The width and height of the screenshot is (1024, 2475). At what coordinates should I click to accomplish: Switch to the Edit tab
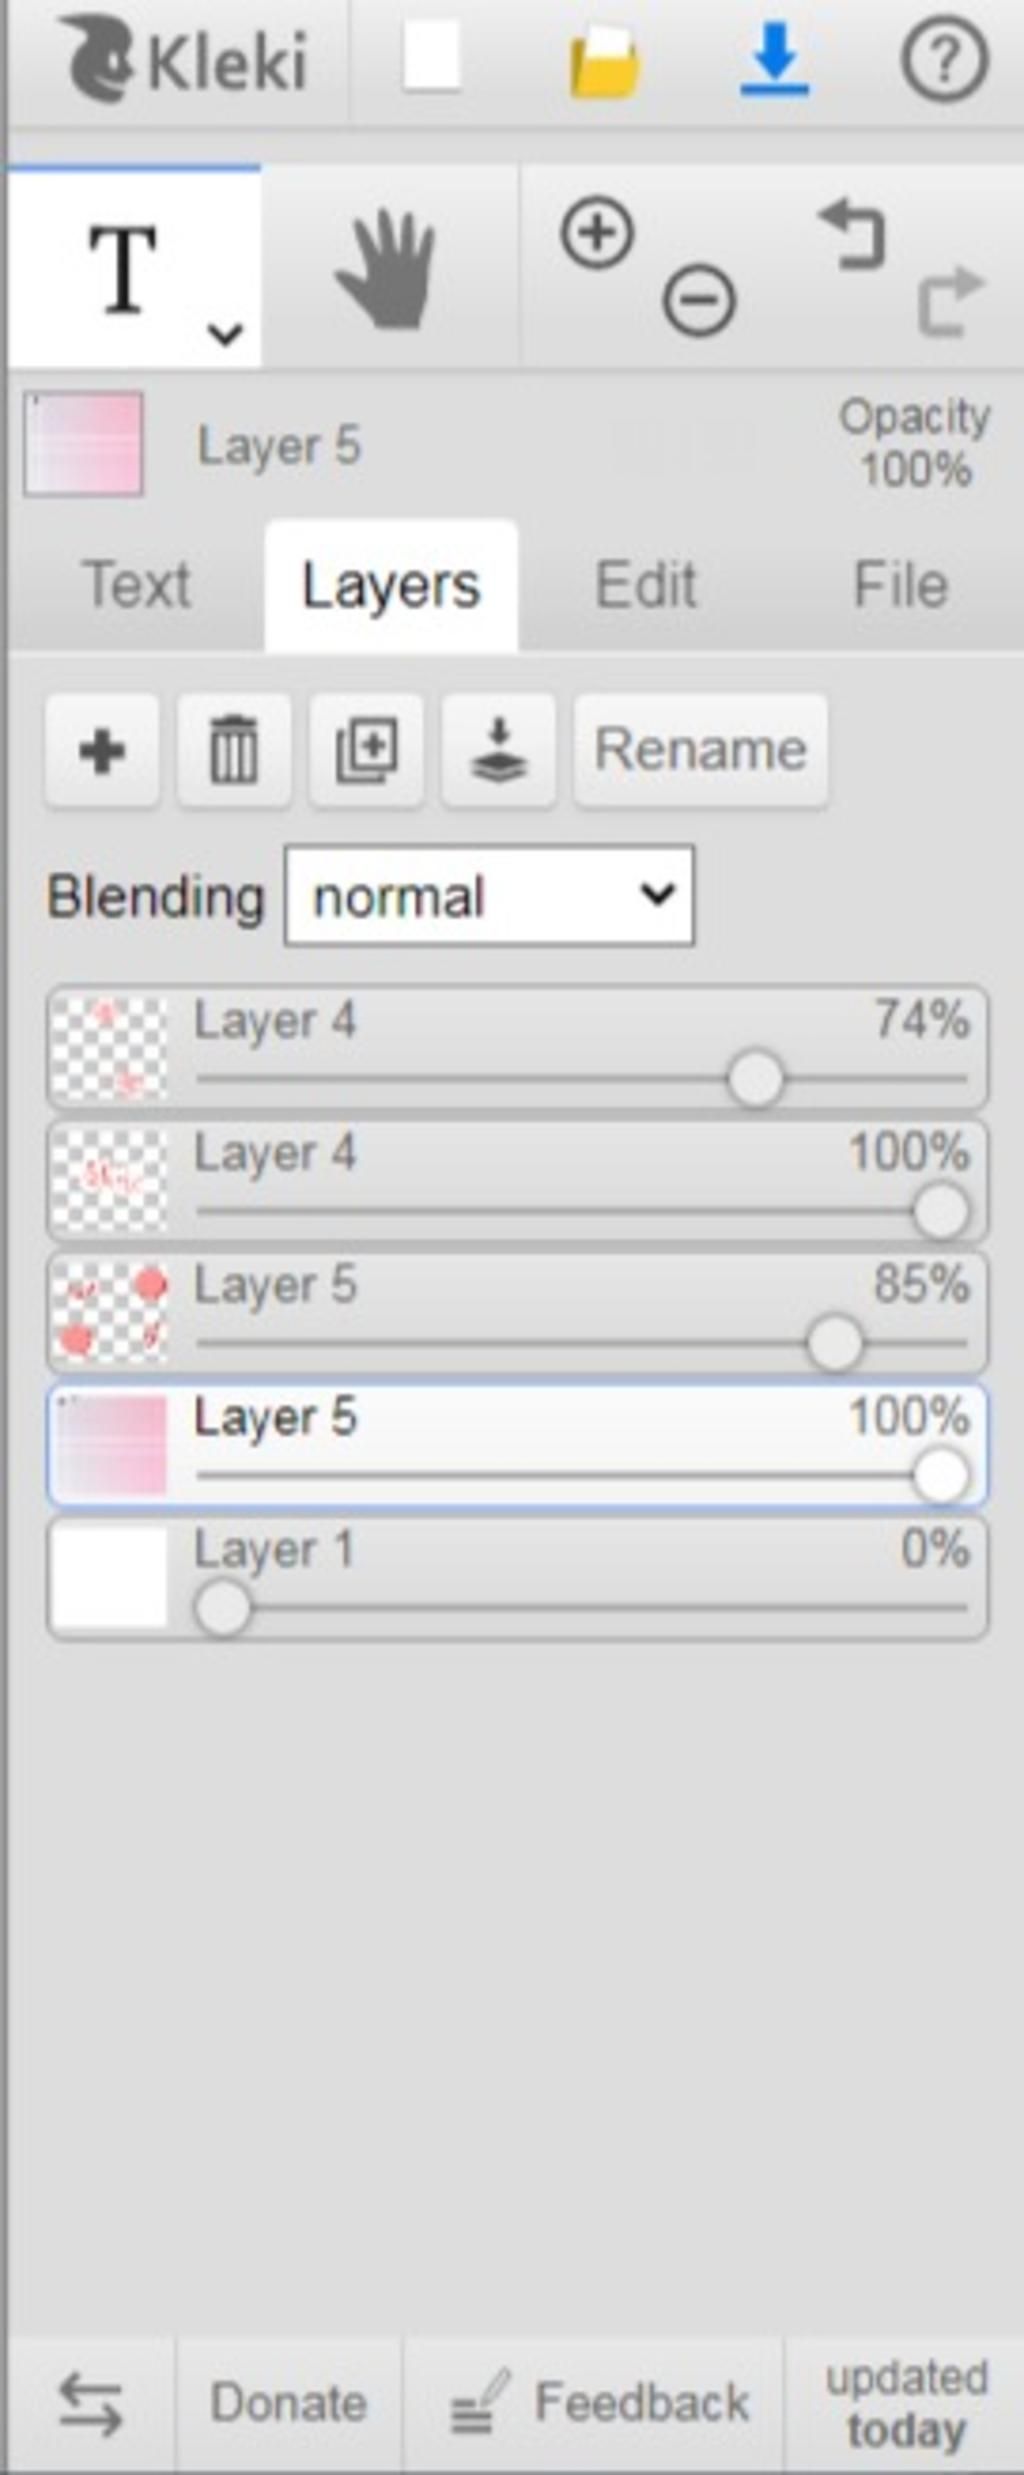[646, 585]
